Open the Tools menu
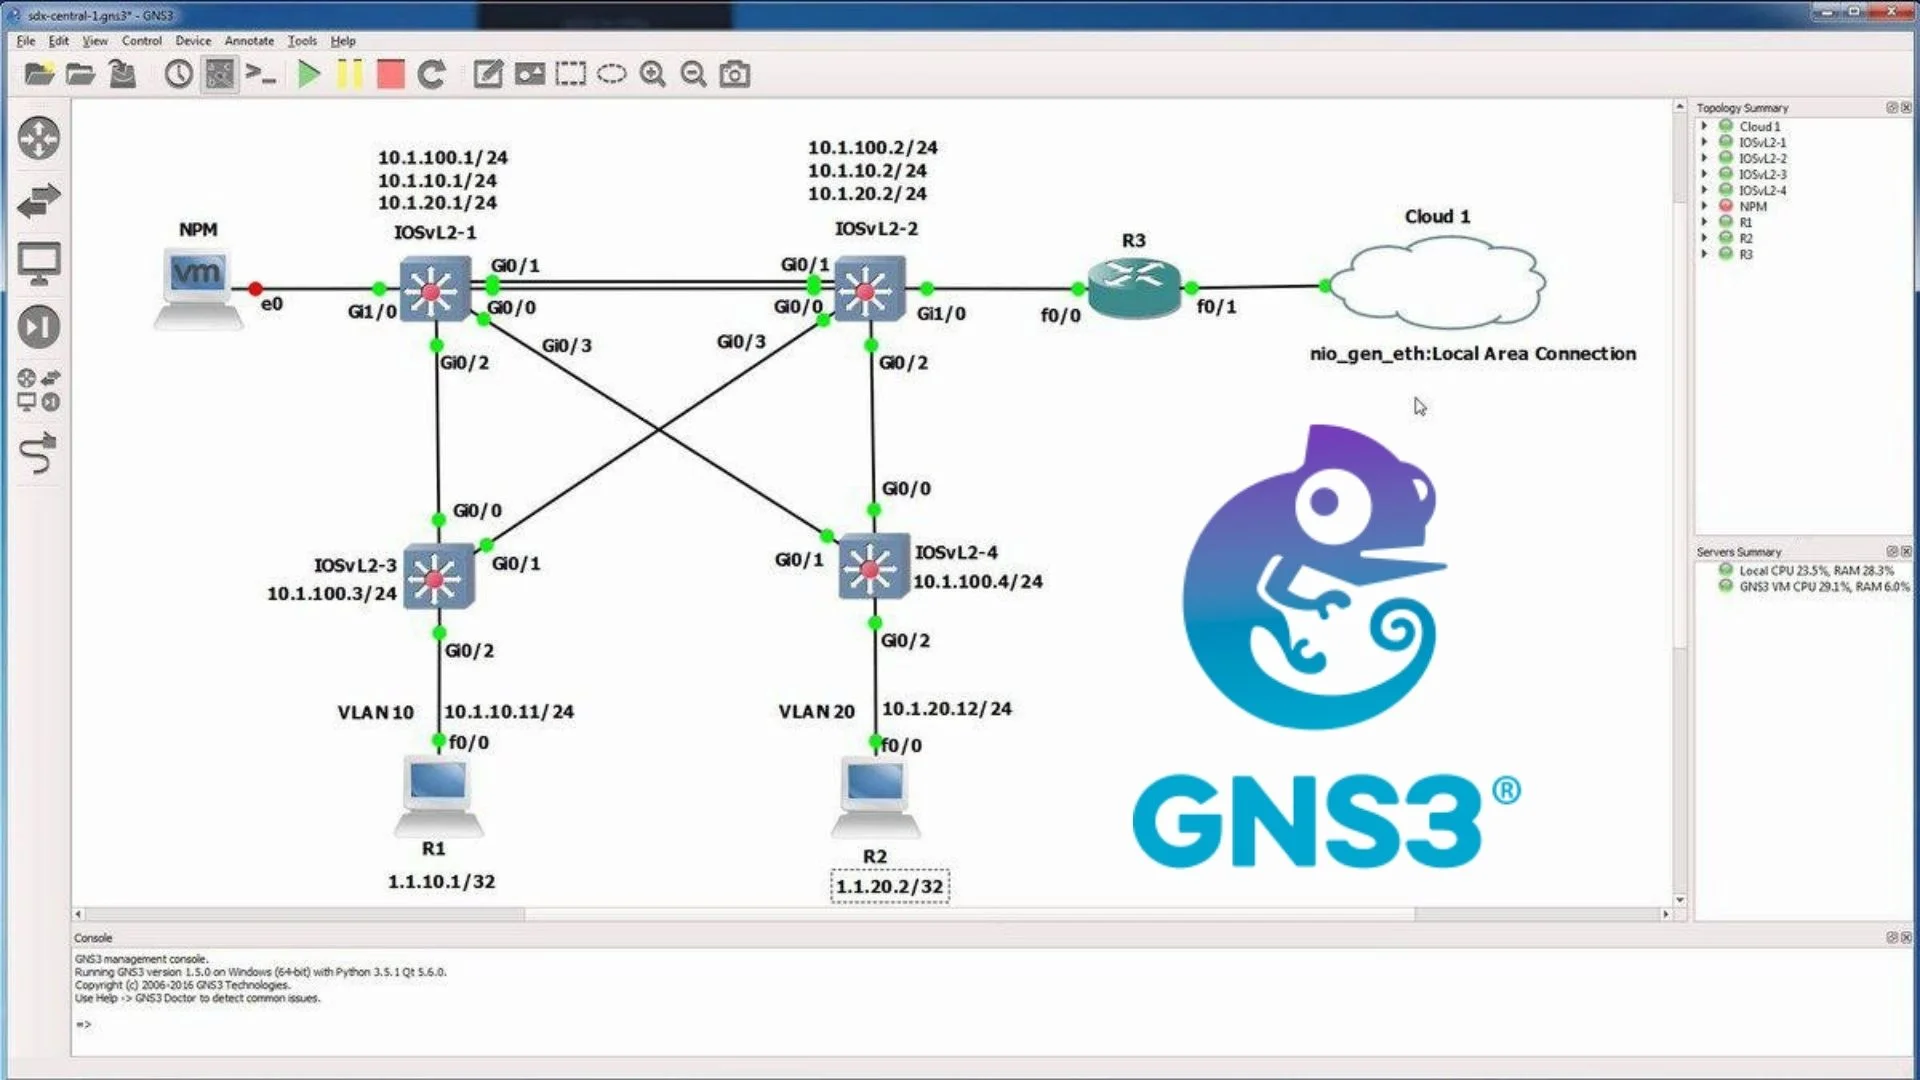The width and height of the screenshot is (1920, 1080). click(x=302, y=41)
